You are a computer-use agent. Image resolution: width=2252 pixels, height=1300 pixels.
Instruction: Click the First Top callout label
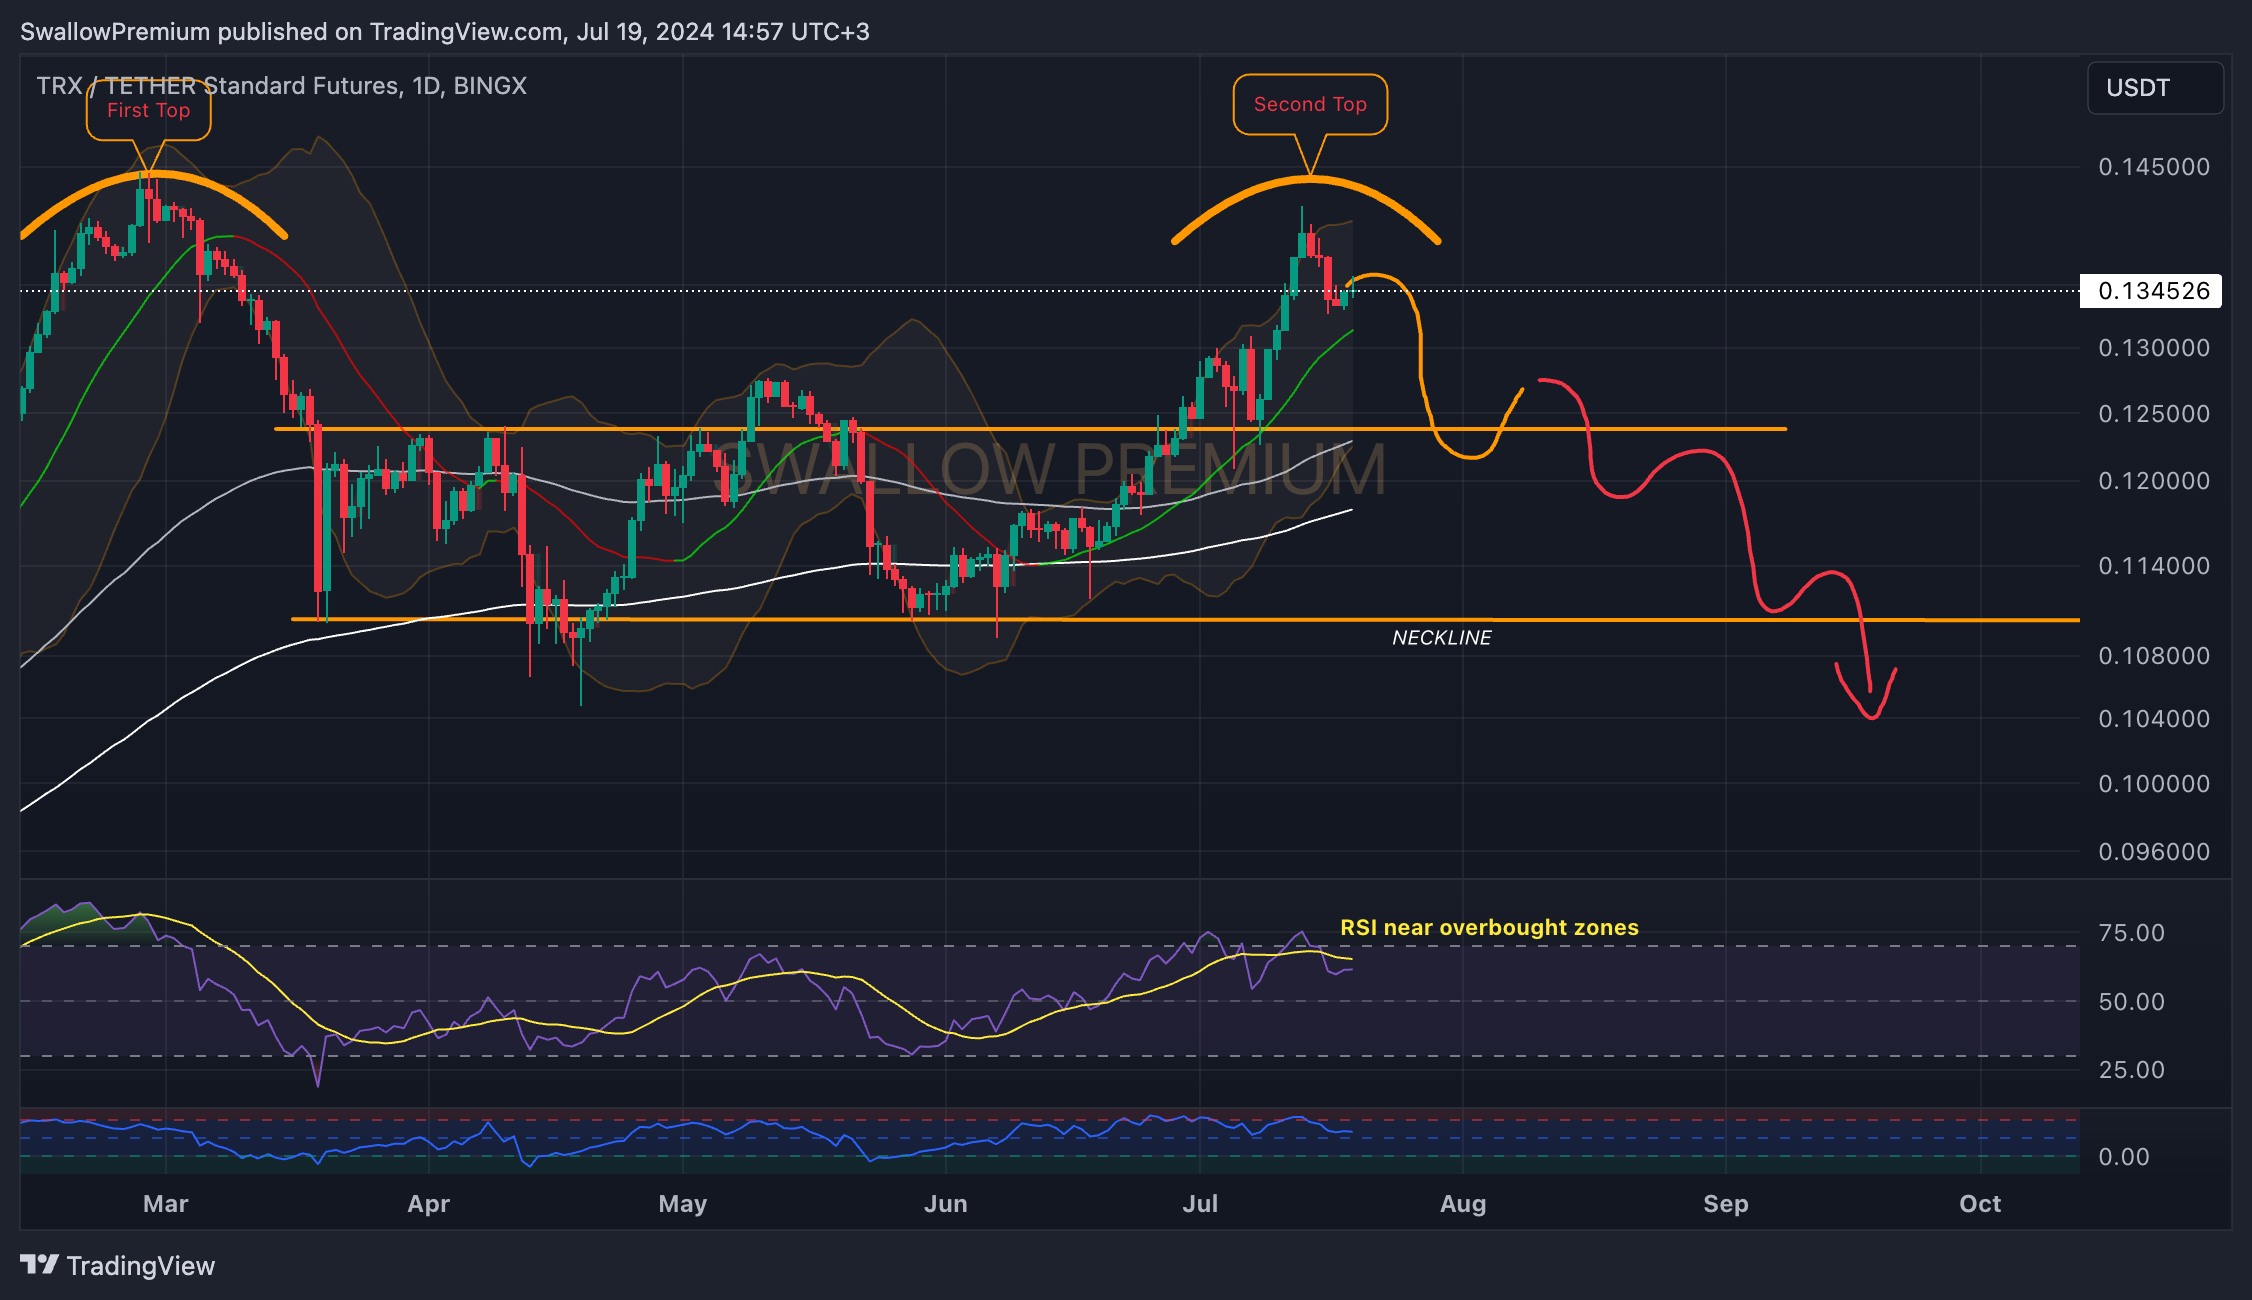pyautogui.click(x=148, y=111)
